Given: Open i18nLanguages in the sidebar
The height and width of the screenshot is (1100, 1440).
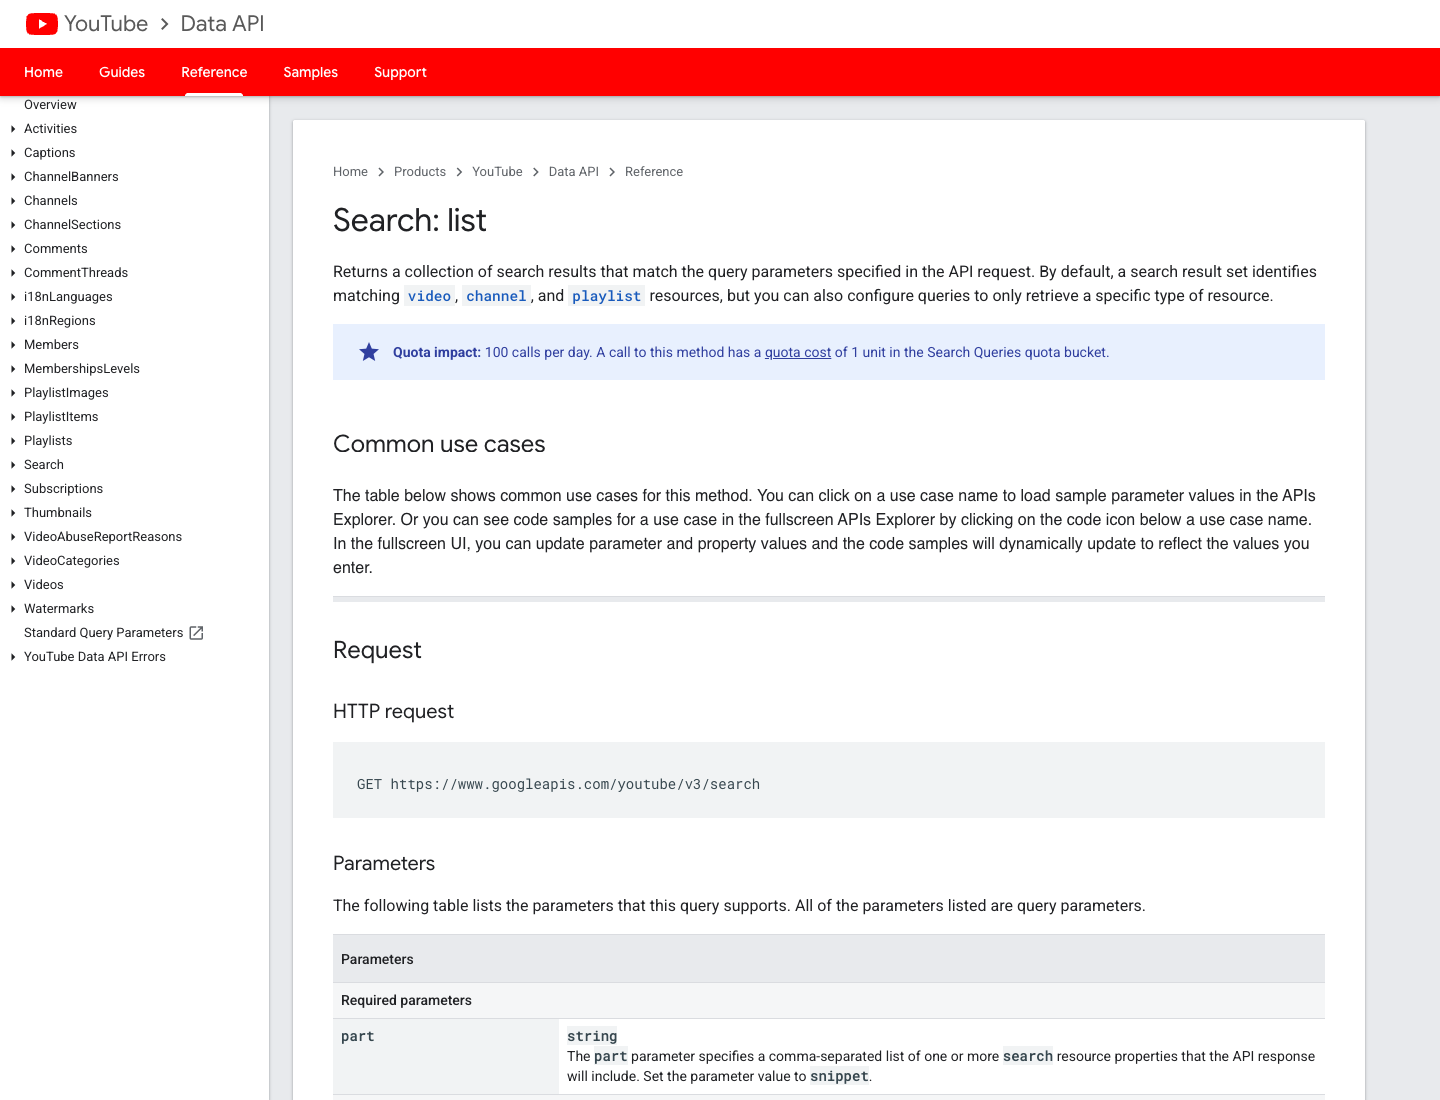Looking at the screenshot, I should [68, 297].
